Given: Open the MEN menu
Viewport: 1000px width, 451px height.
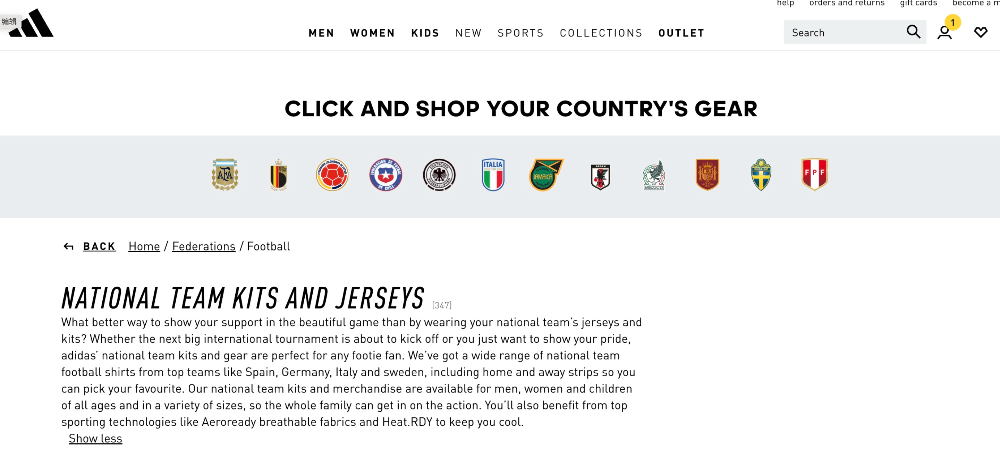Looking at the screenshot, I should pos(321,33).
